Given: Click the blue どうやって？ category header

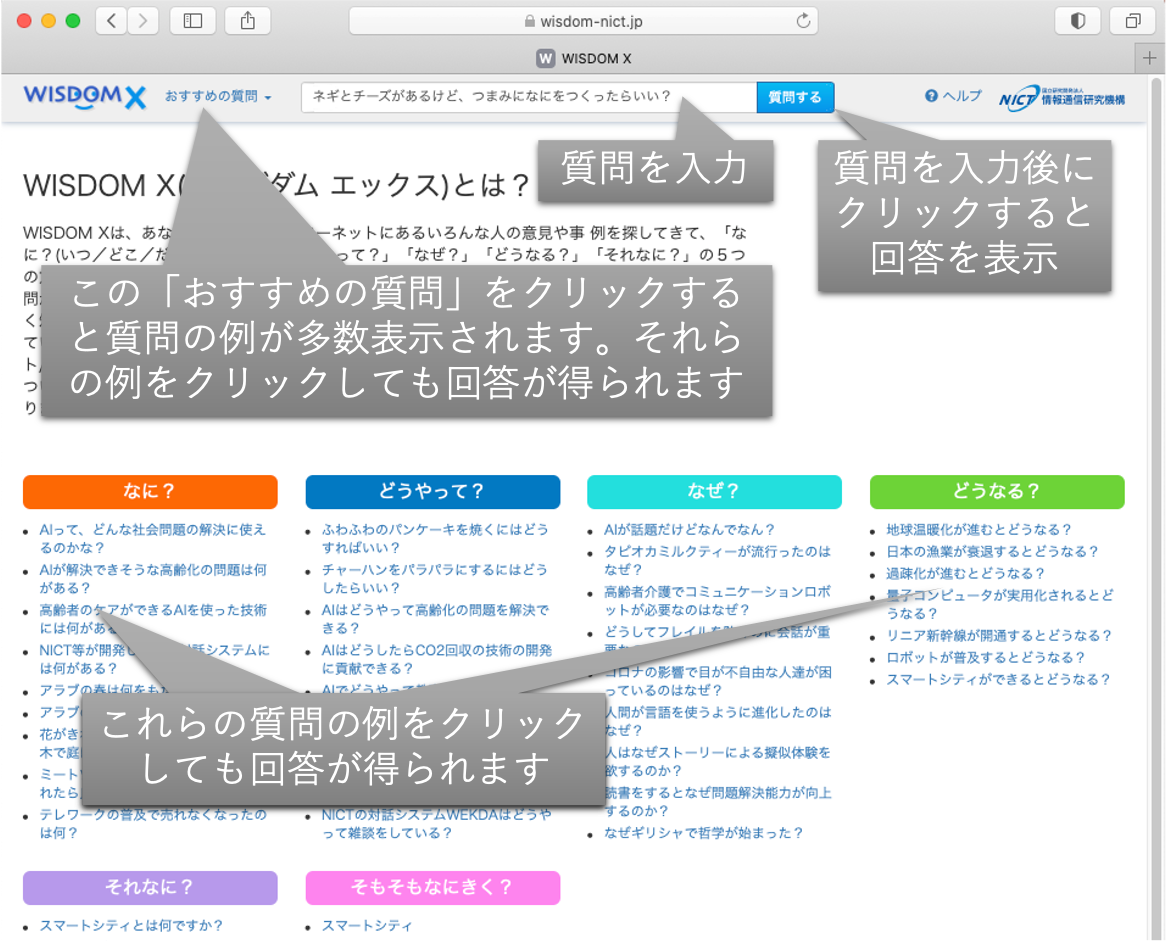Looking at the screenshot, I should pyautogui.click(x=433, y=492).
